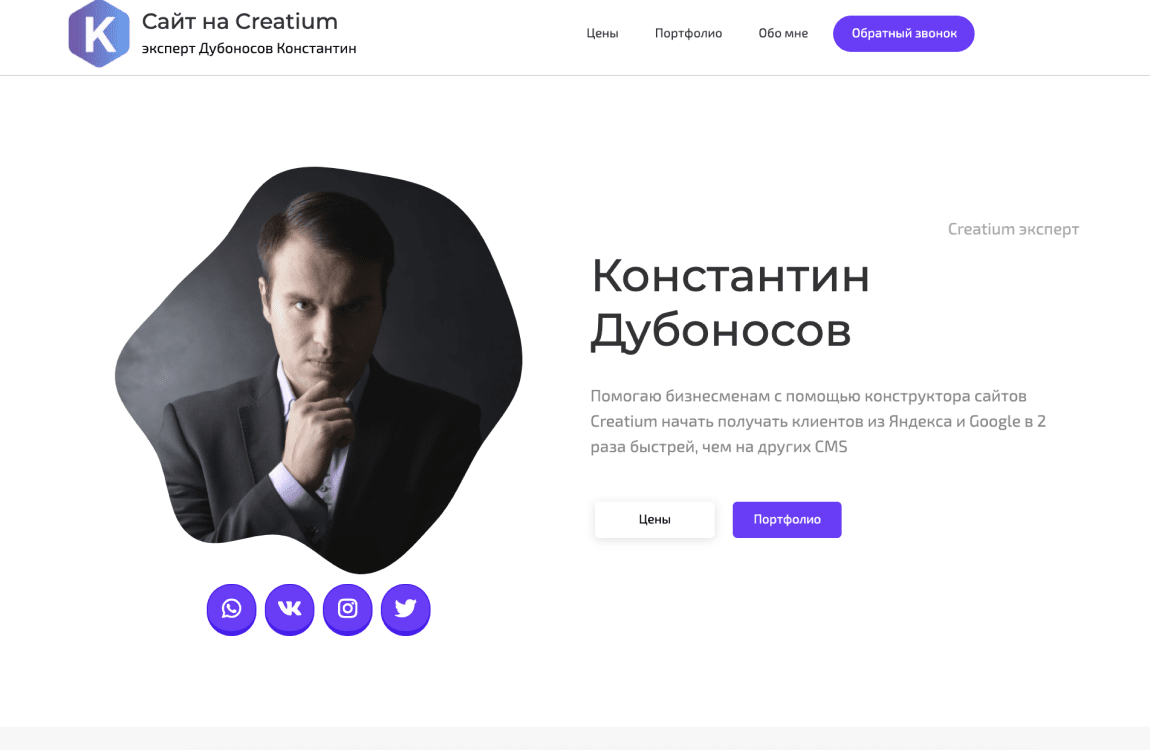Click the paragraph starting with Помогаю бизнесменам
Viewport: 1150px width, 750px height.
point(817,421)
